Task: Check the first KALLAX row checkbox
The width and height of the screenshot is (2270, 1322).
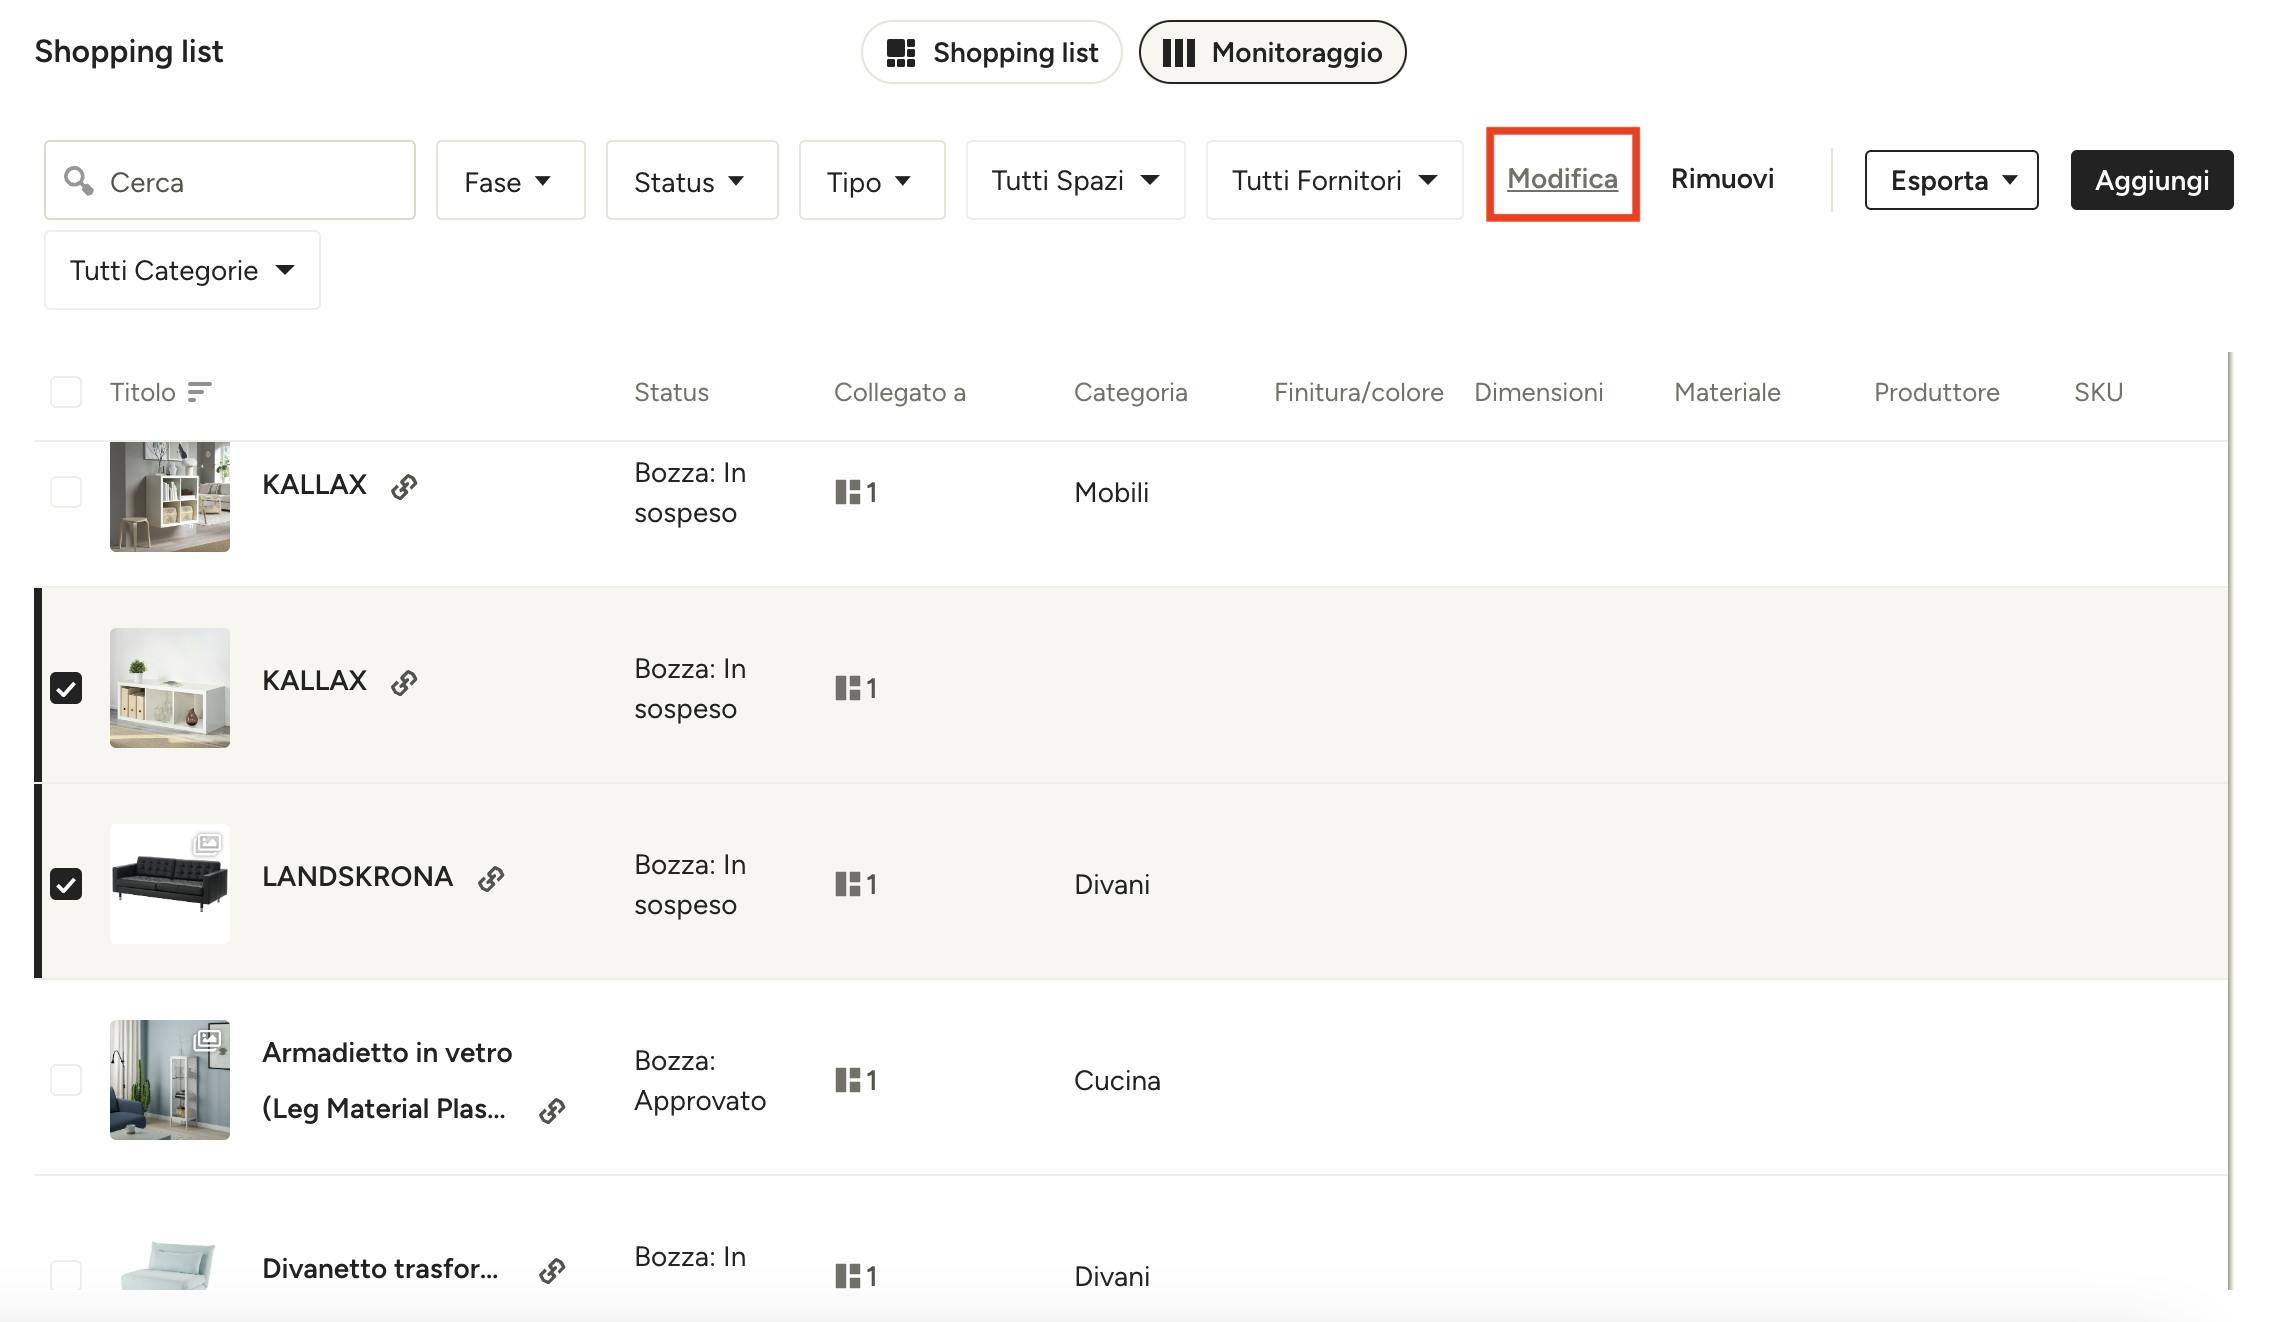Action: 66,492
